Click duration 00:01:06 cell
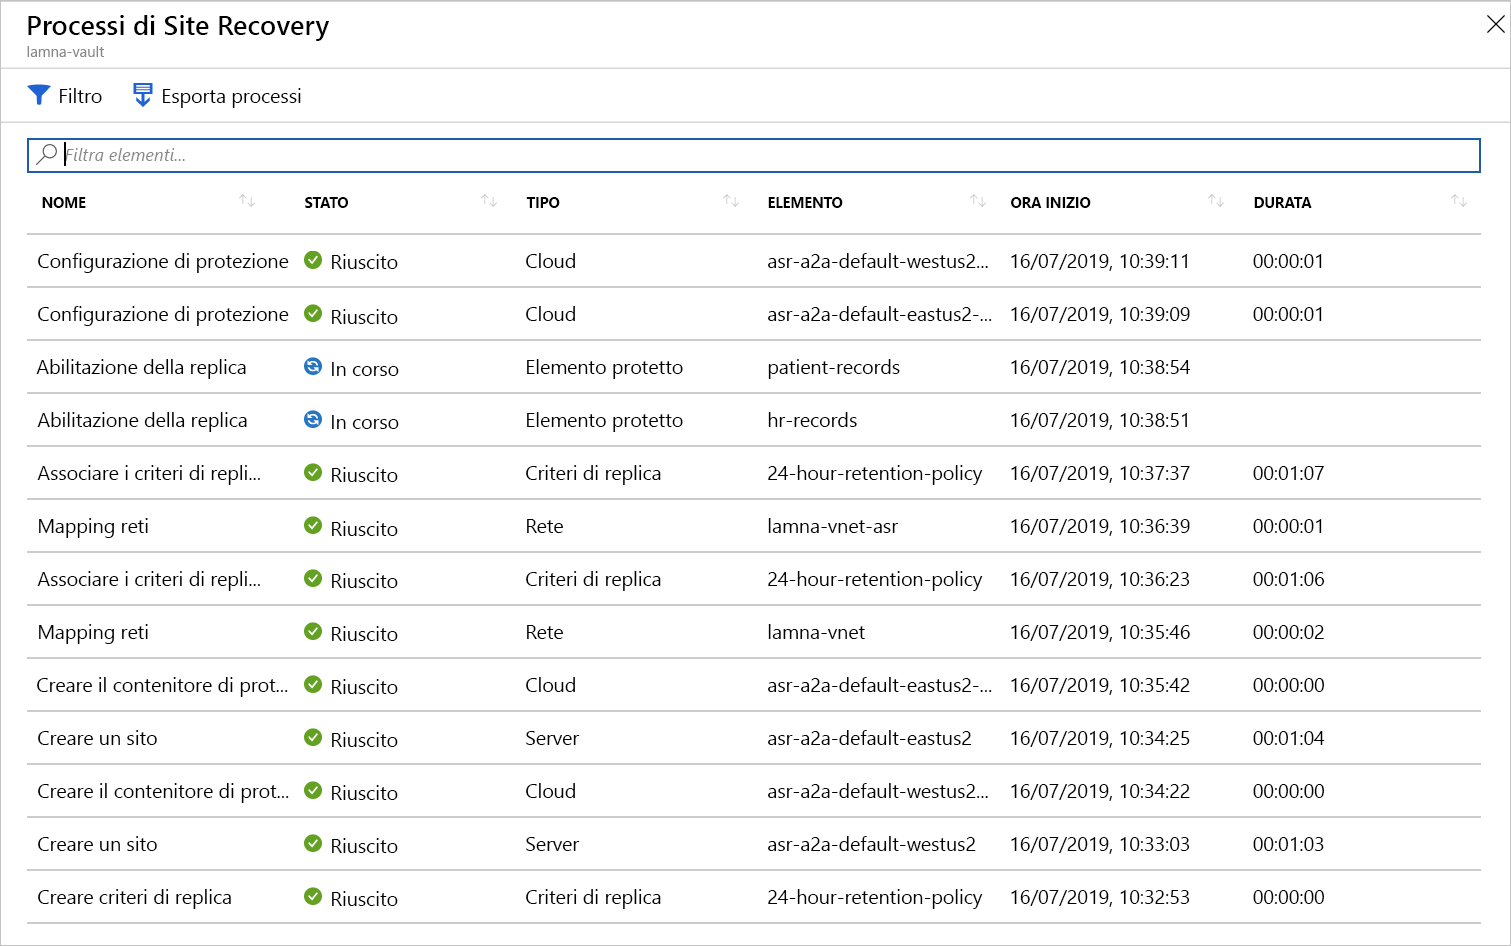Screen dimensions: 1511x946 pos(1288,579)
